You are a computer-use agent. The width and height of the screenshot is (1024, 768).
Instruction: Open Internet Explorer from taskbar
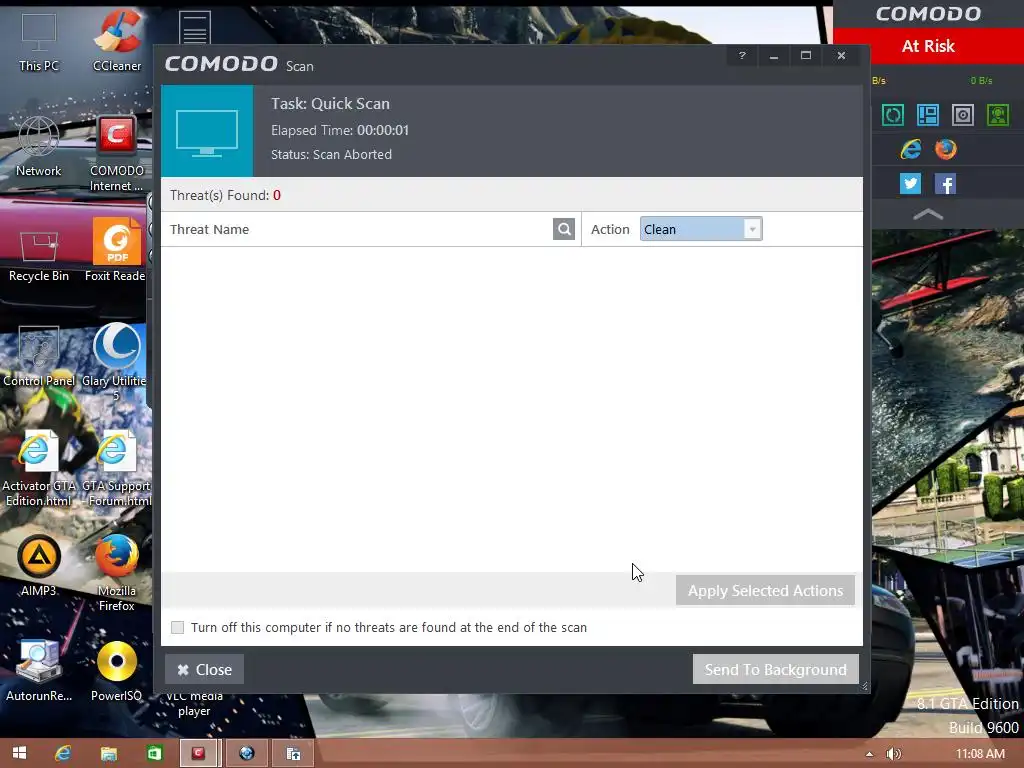(x=63, y=754)
